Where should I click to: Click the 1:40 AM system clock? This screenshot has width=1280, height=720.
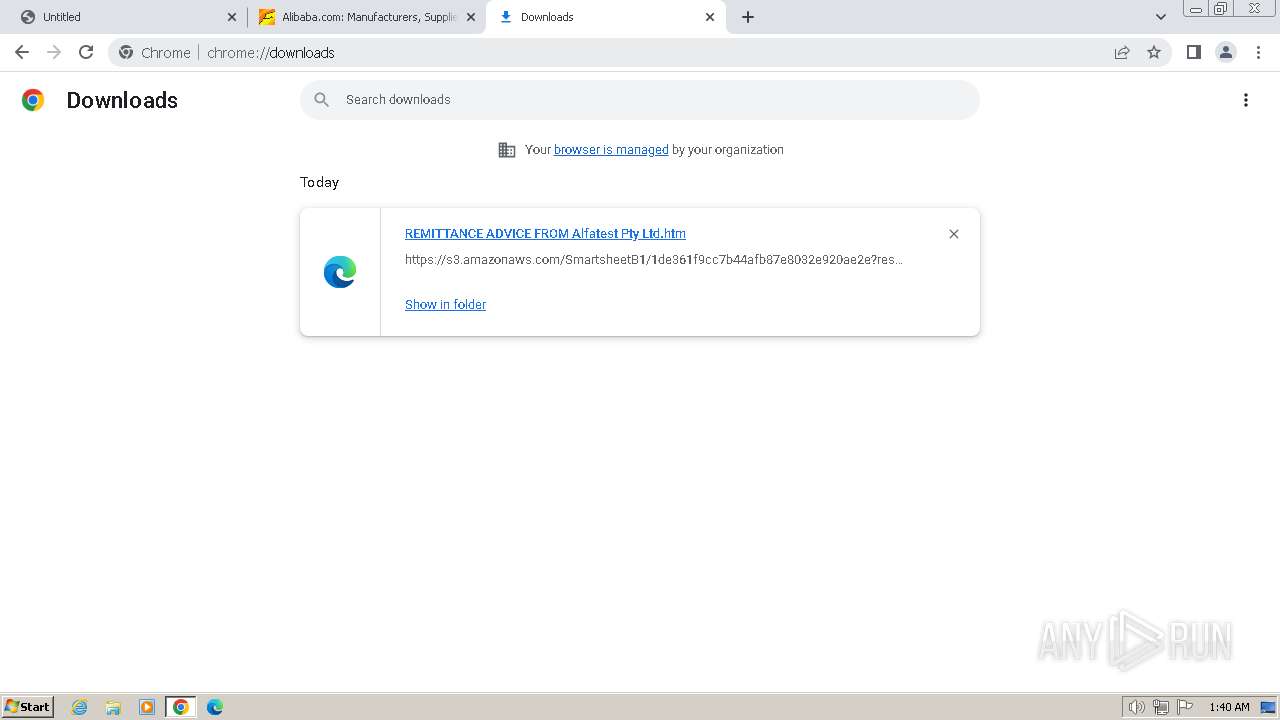click(x=1229, y=707)
